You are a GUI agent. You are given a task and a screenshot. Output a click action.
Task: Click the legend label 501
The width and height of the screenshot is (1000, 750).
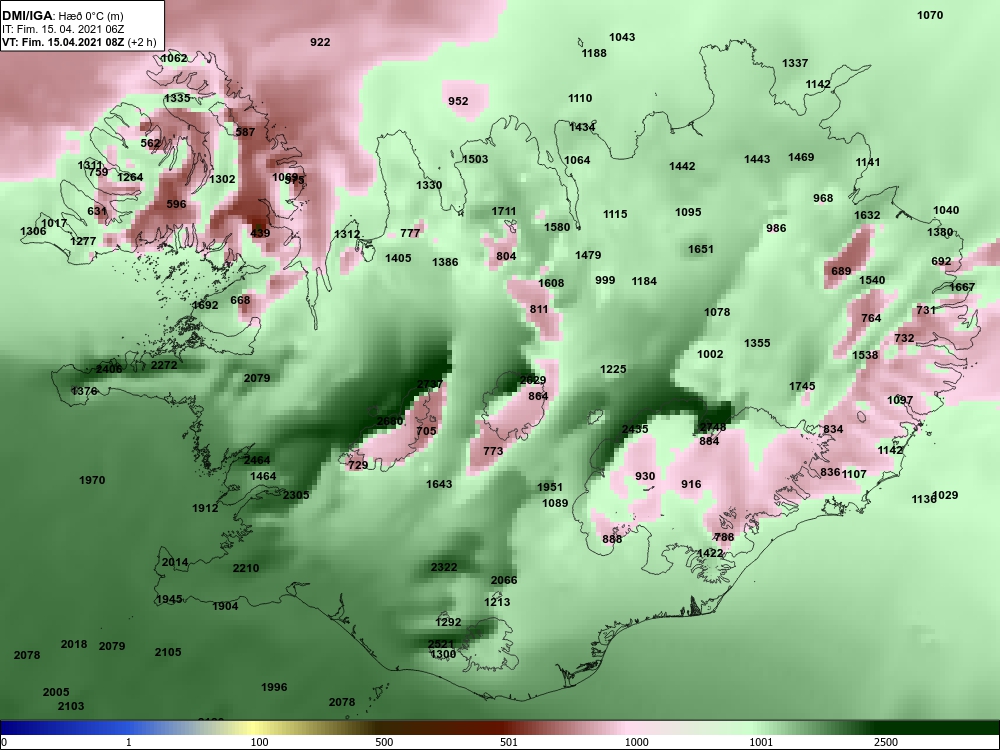[x=508, y=742]
